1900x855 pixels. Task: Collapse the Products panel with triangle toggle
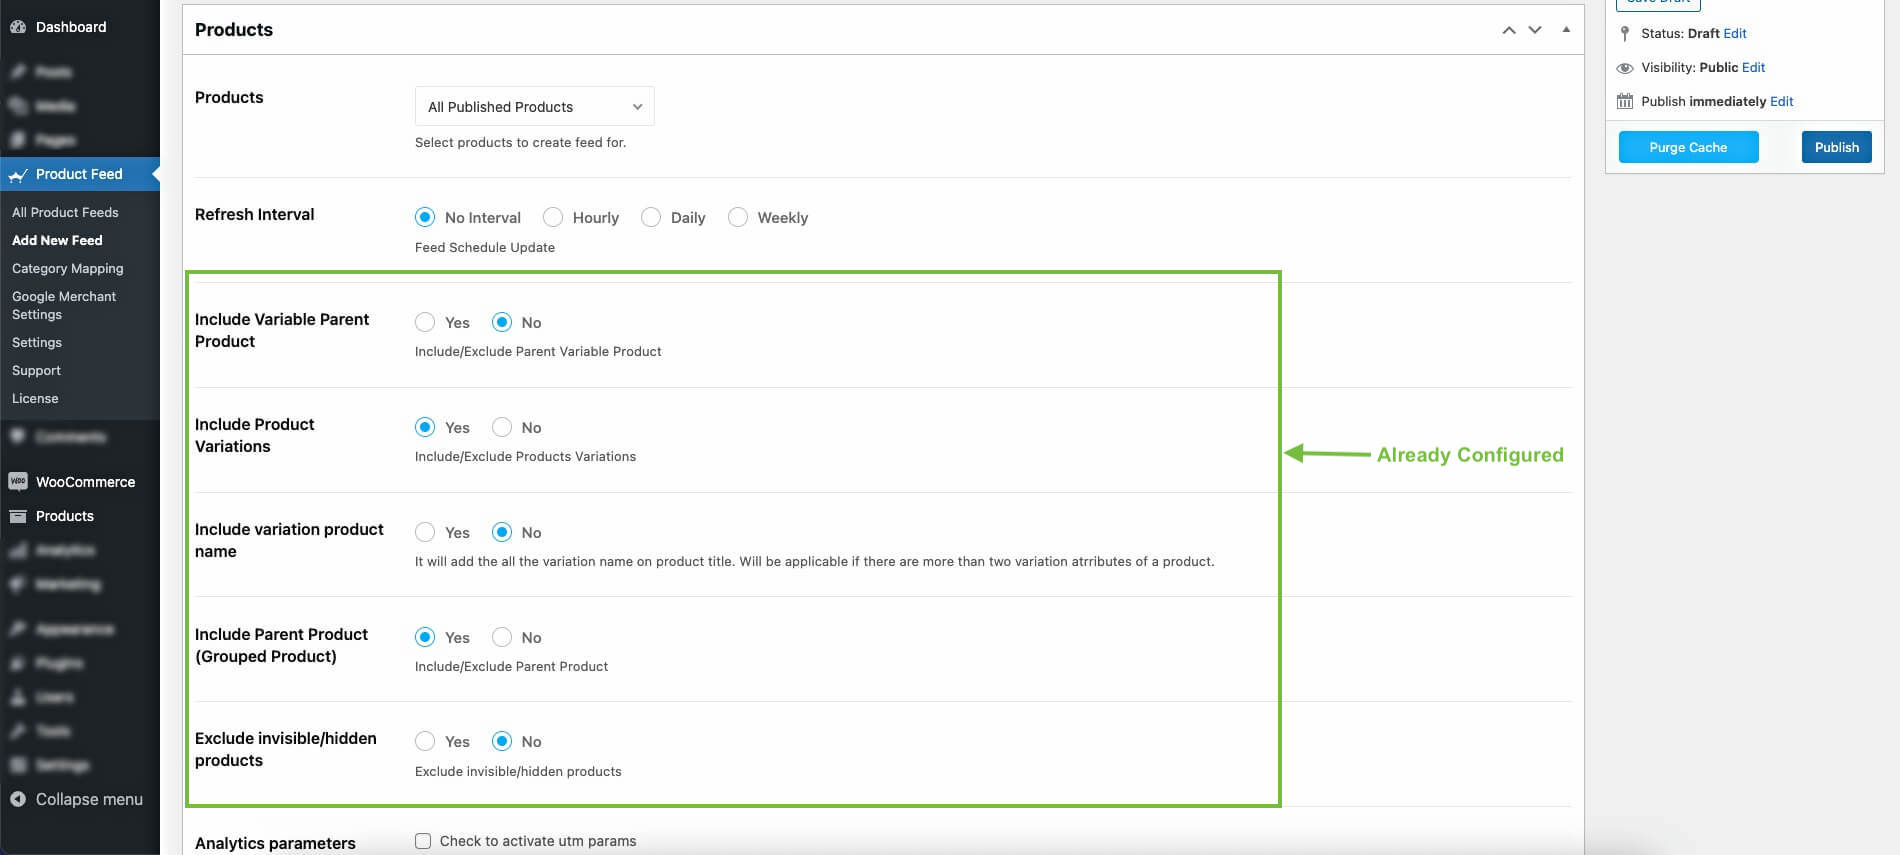pos(1566,30)
